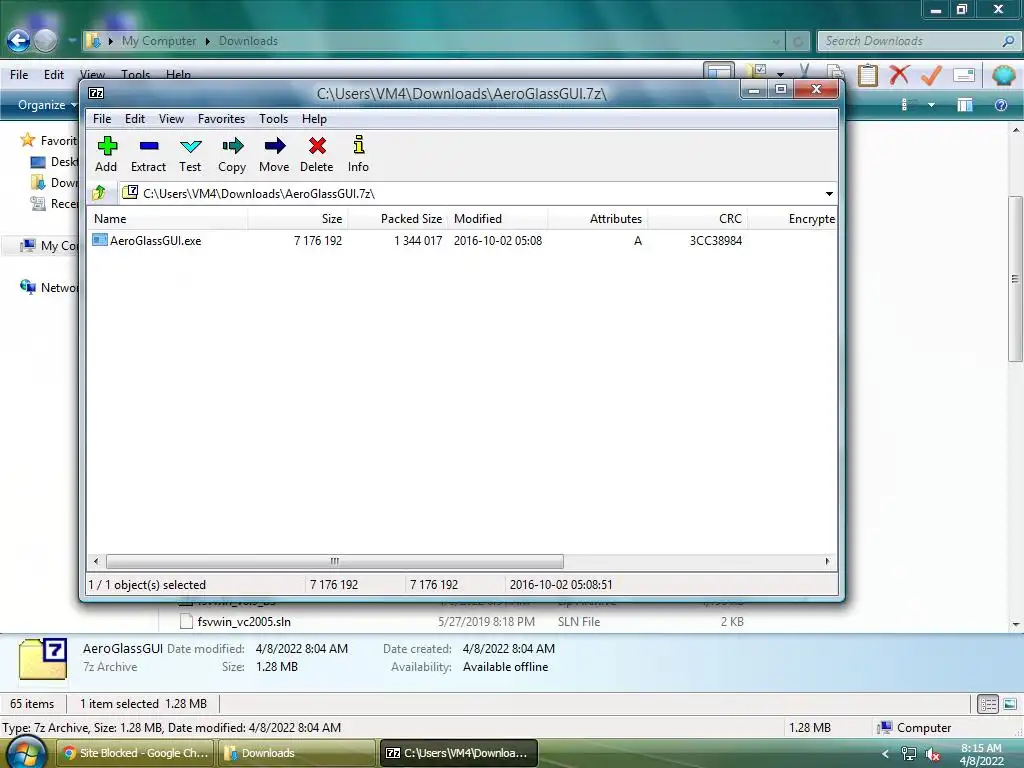This screenshot has height=768, width=1024.
Task: Open the Explorer Edit menu
Action: (x=54, y=74)
